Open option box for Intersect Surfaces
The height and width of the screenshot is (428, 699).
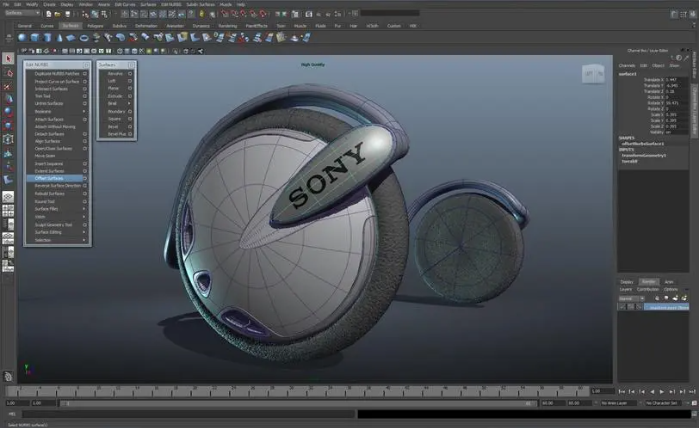coord(85,89)
